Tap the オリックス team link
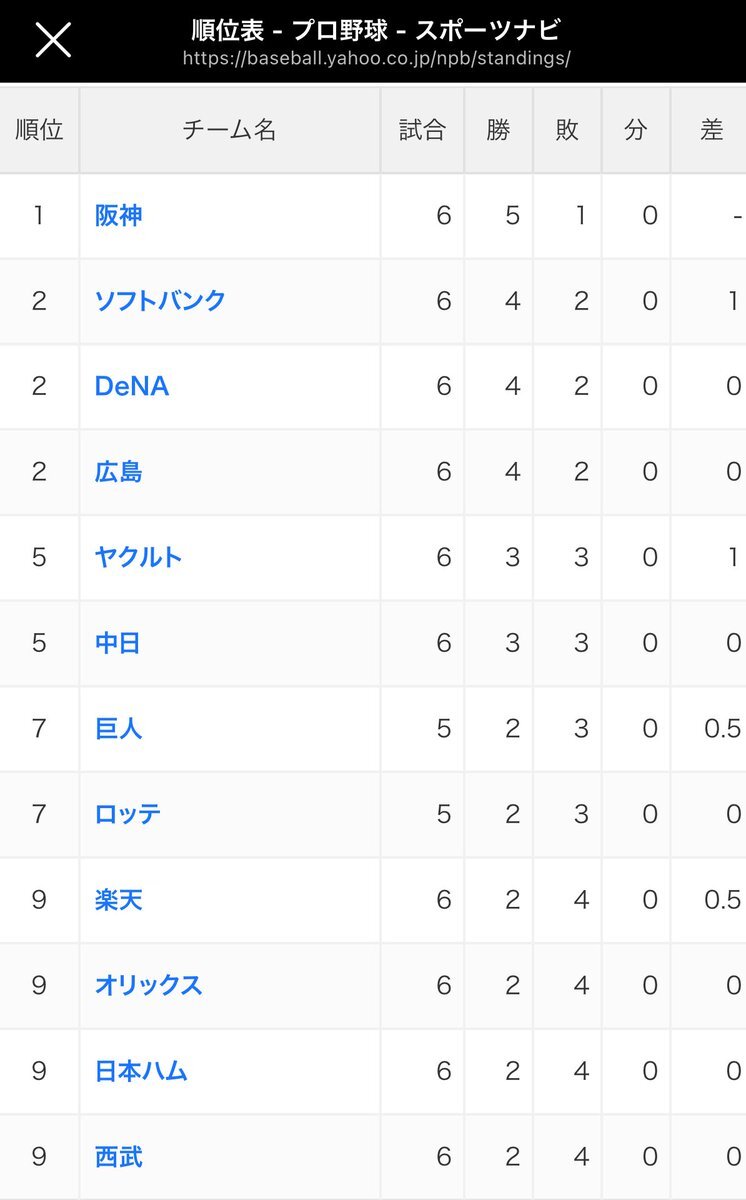746x1200 pixels. click(148, 985)
